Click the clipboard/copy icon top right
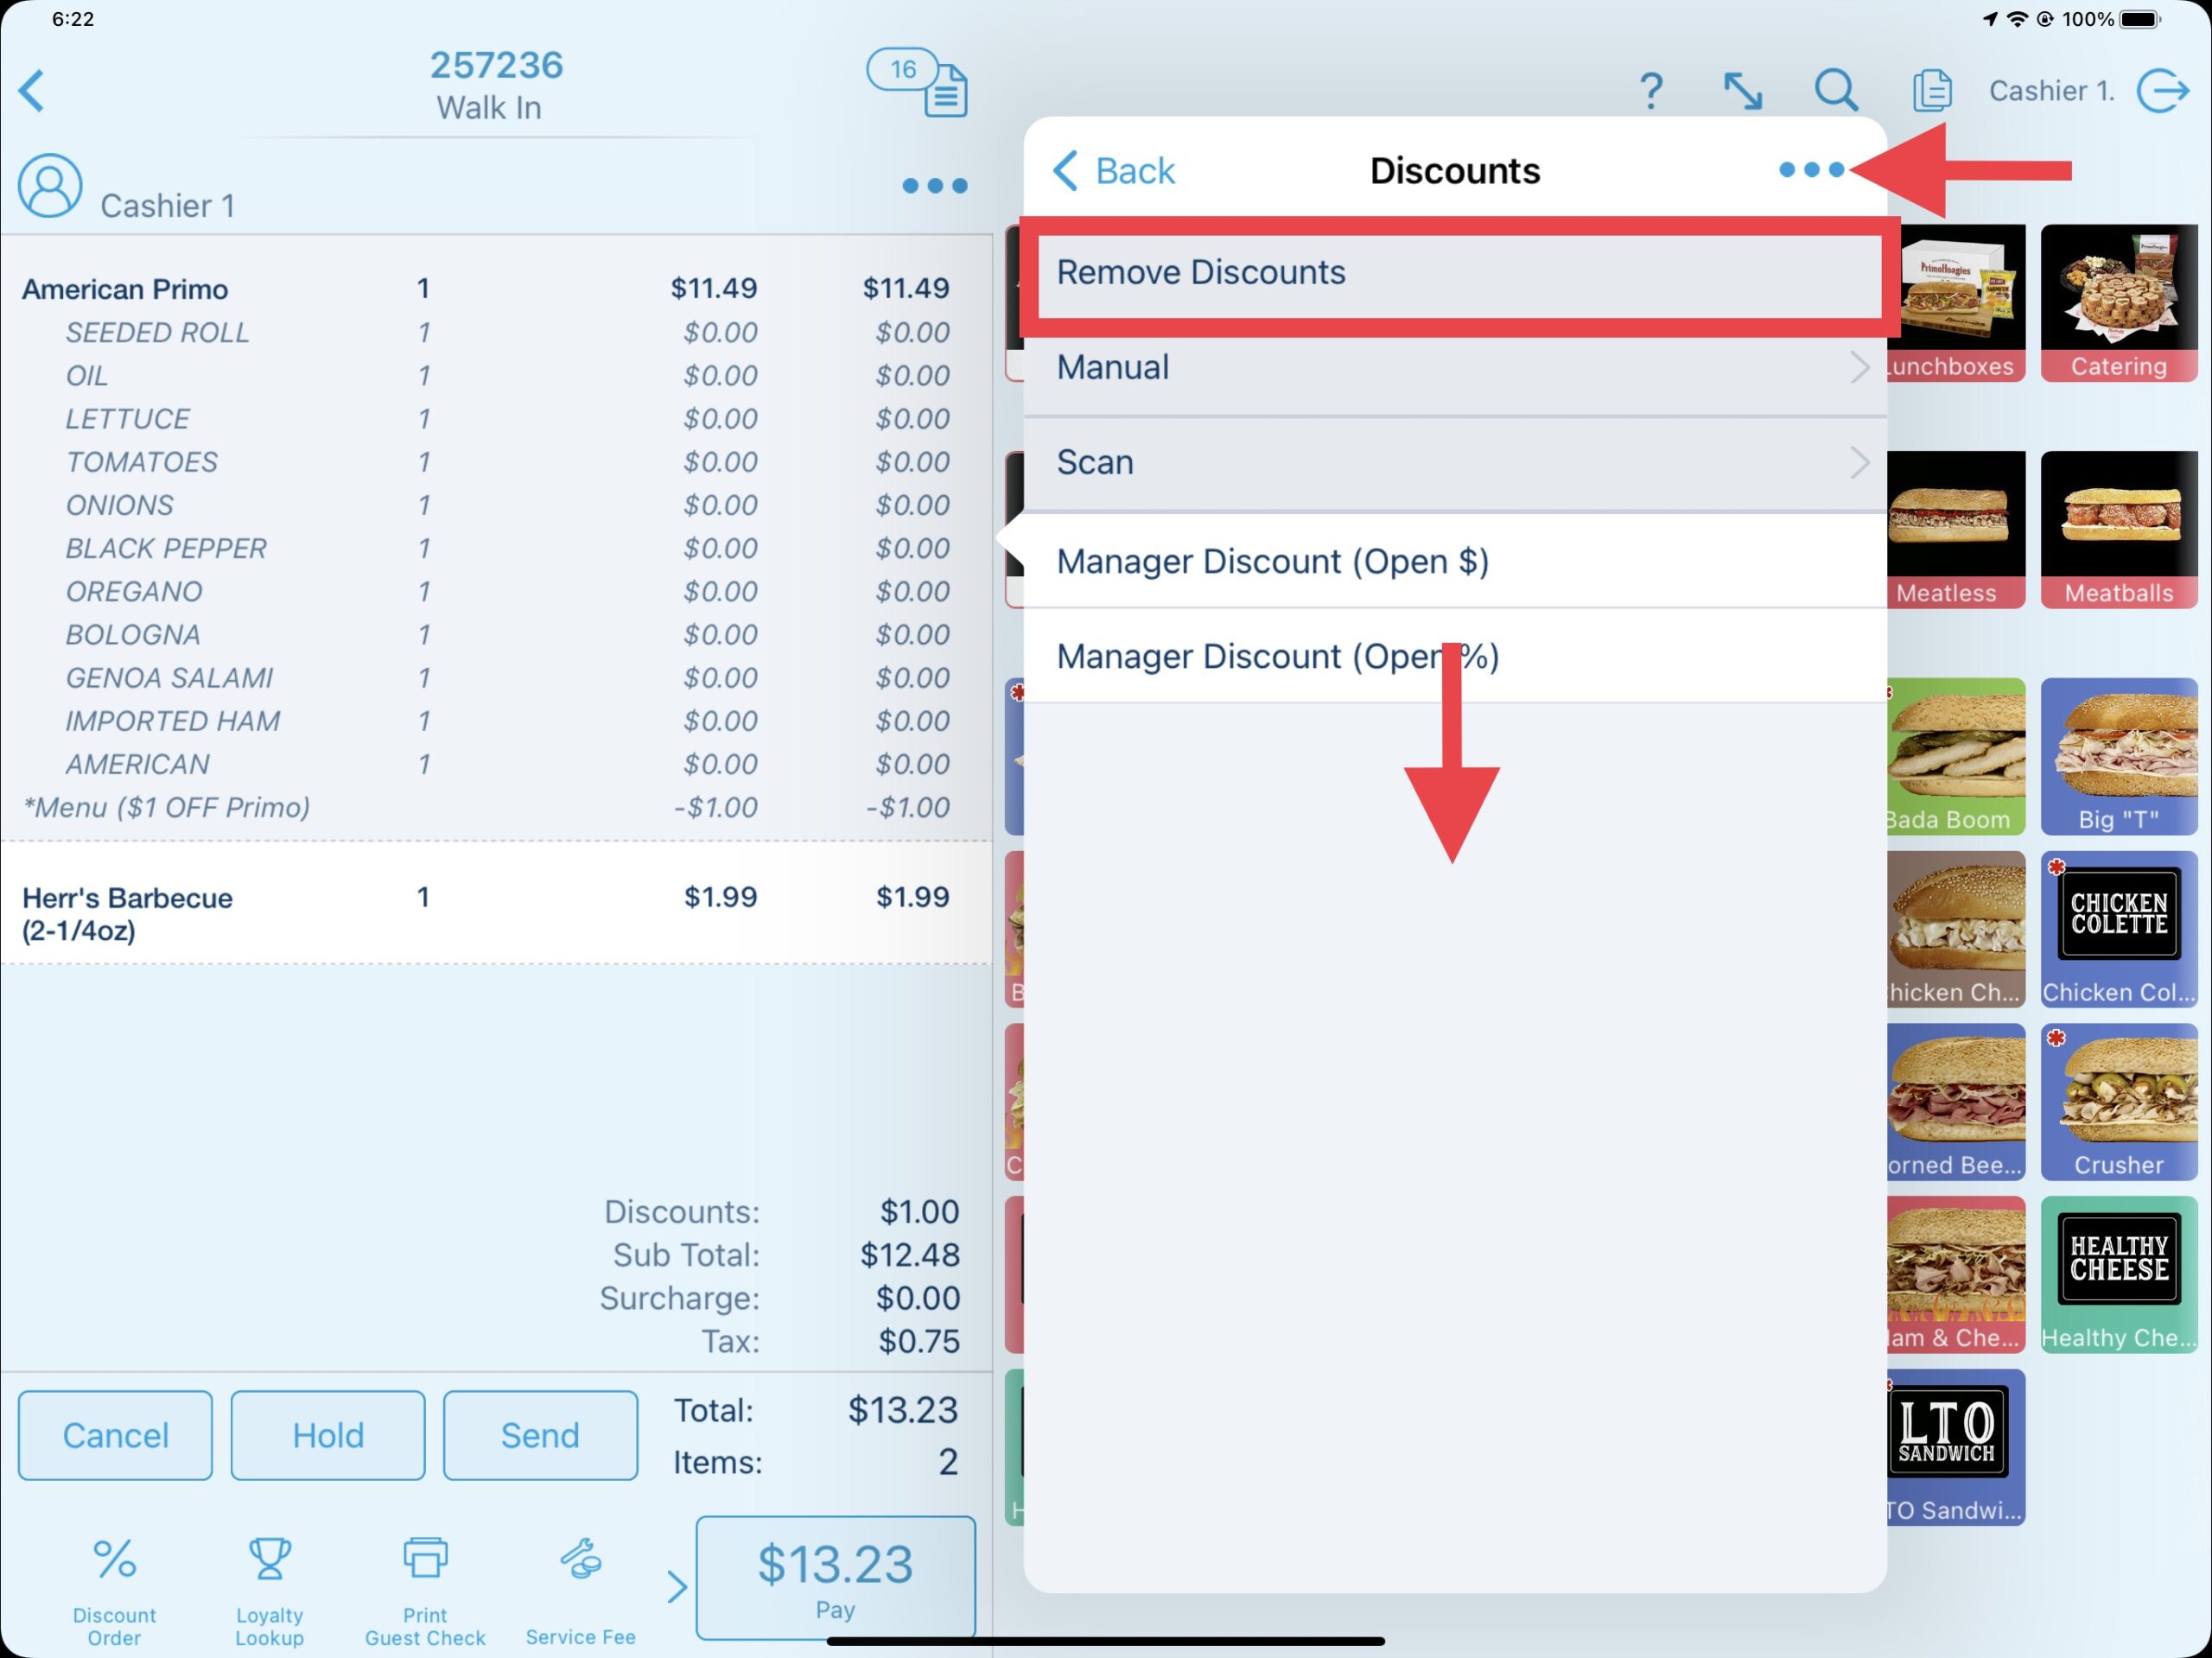 coord(1928,91)
